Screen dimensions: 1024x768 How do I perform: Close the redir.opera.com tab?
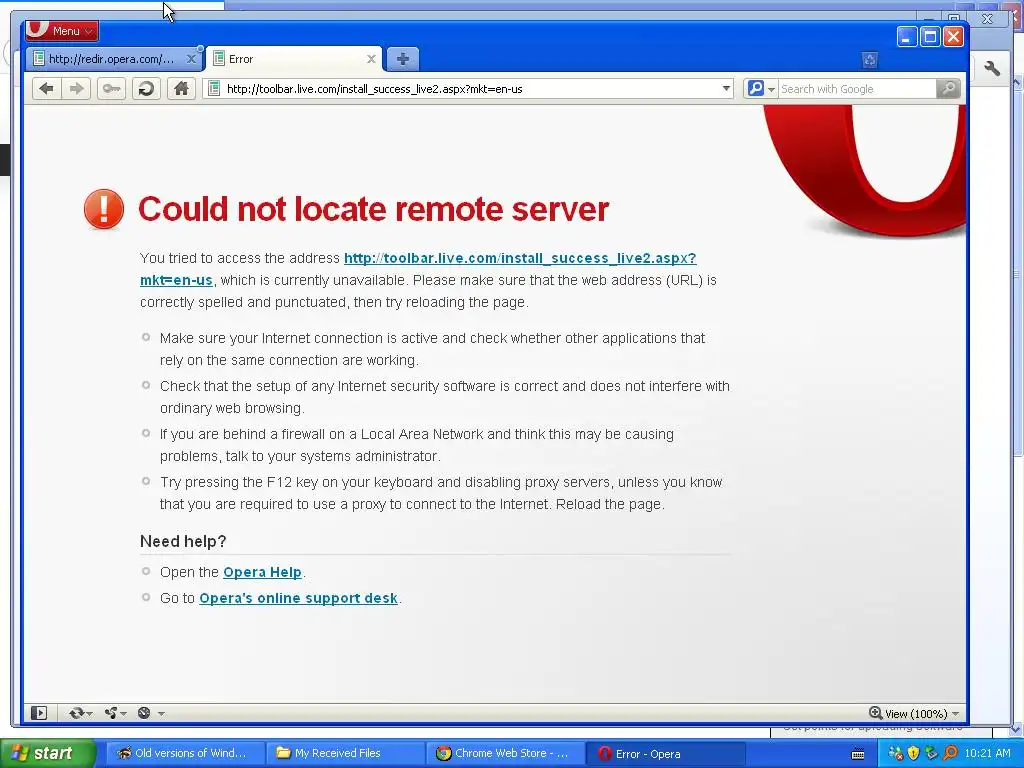click(x=191, y=59)
